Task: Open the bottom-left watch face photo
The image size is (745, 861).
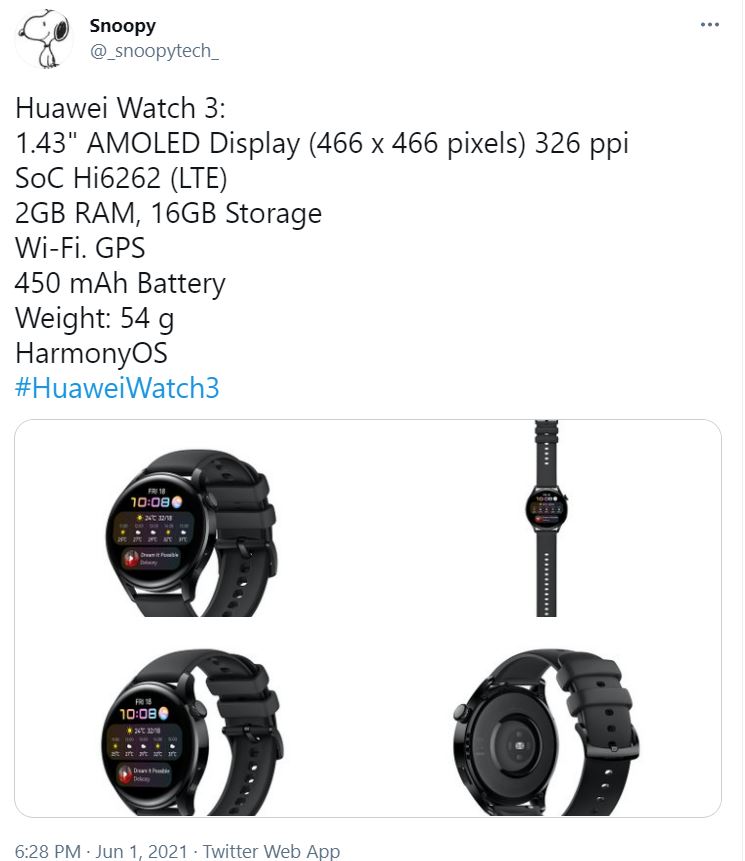Action: coord(191,718)
